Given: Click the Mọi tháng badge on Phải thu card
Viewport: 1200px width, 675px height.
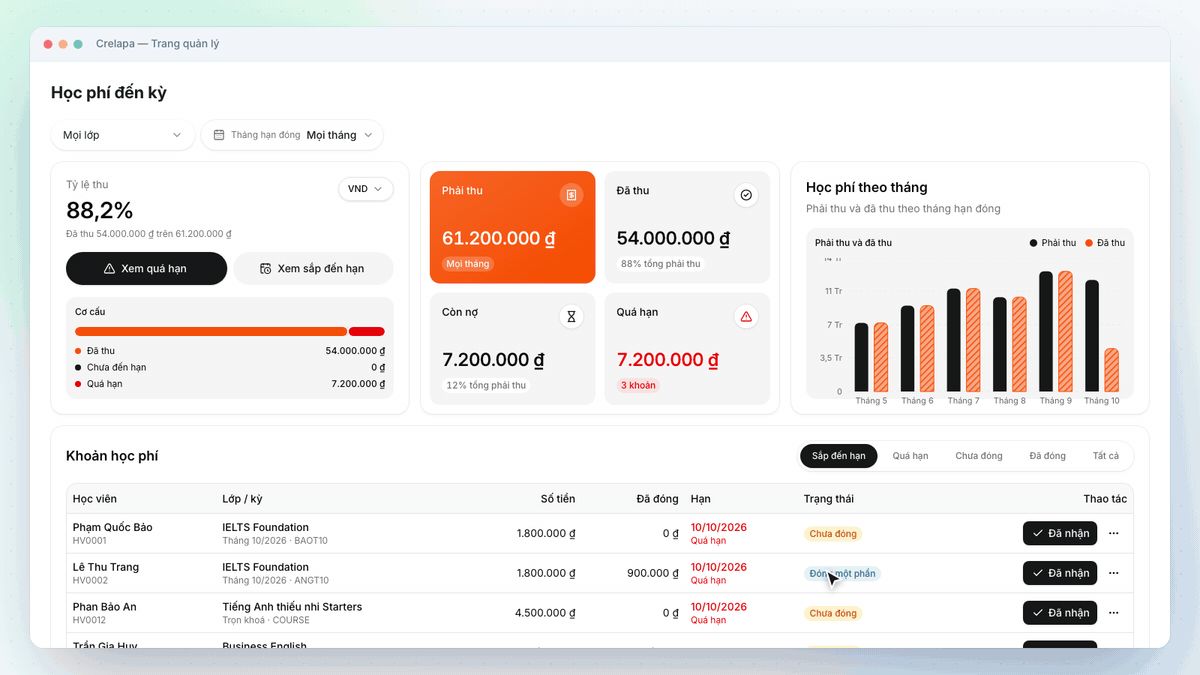Looking at the screenshot, I should [x=468, y=264].
